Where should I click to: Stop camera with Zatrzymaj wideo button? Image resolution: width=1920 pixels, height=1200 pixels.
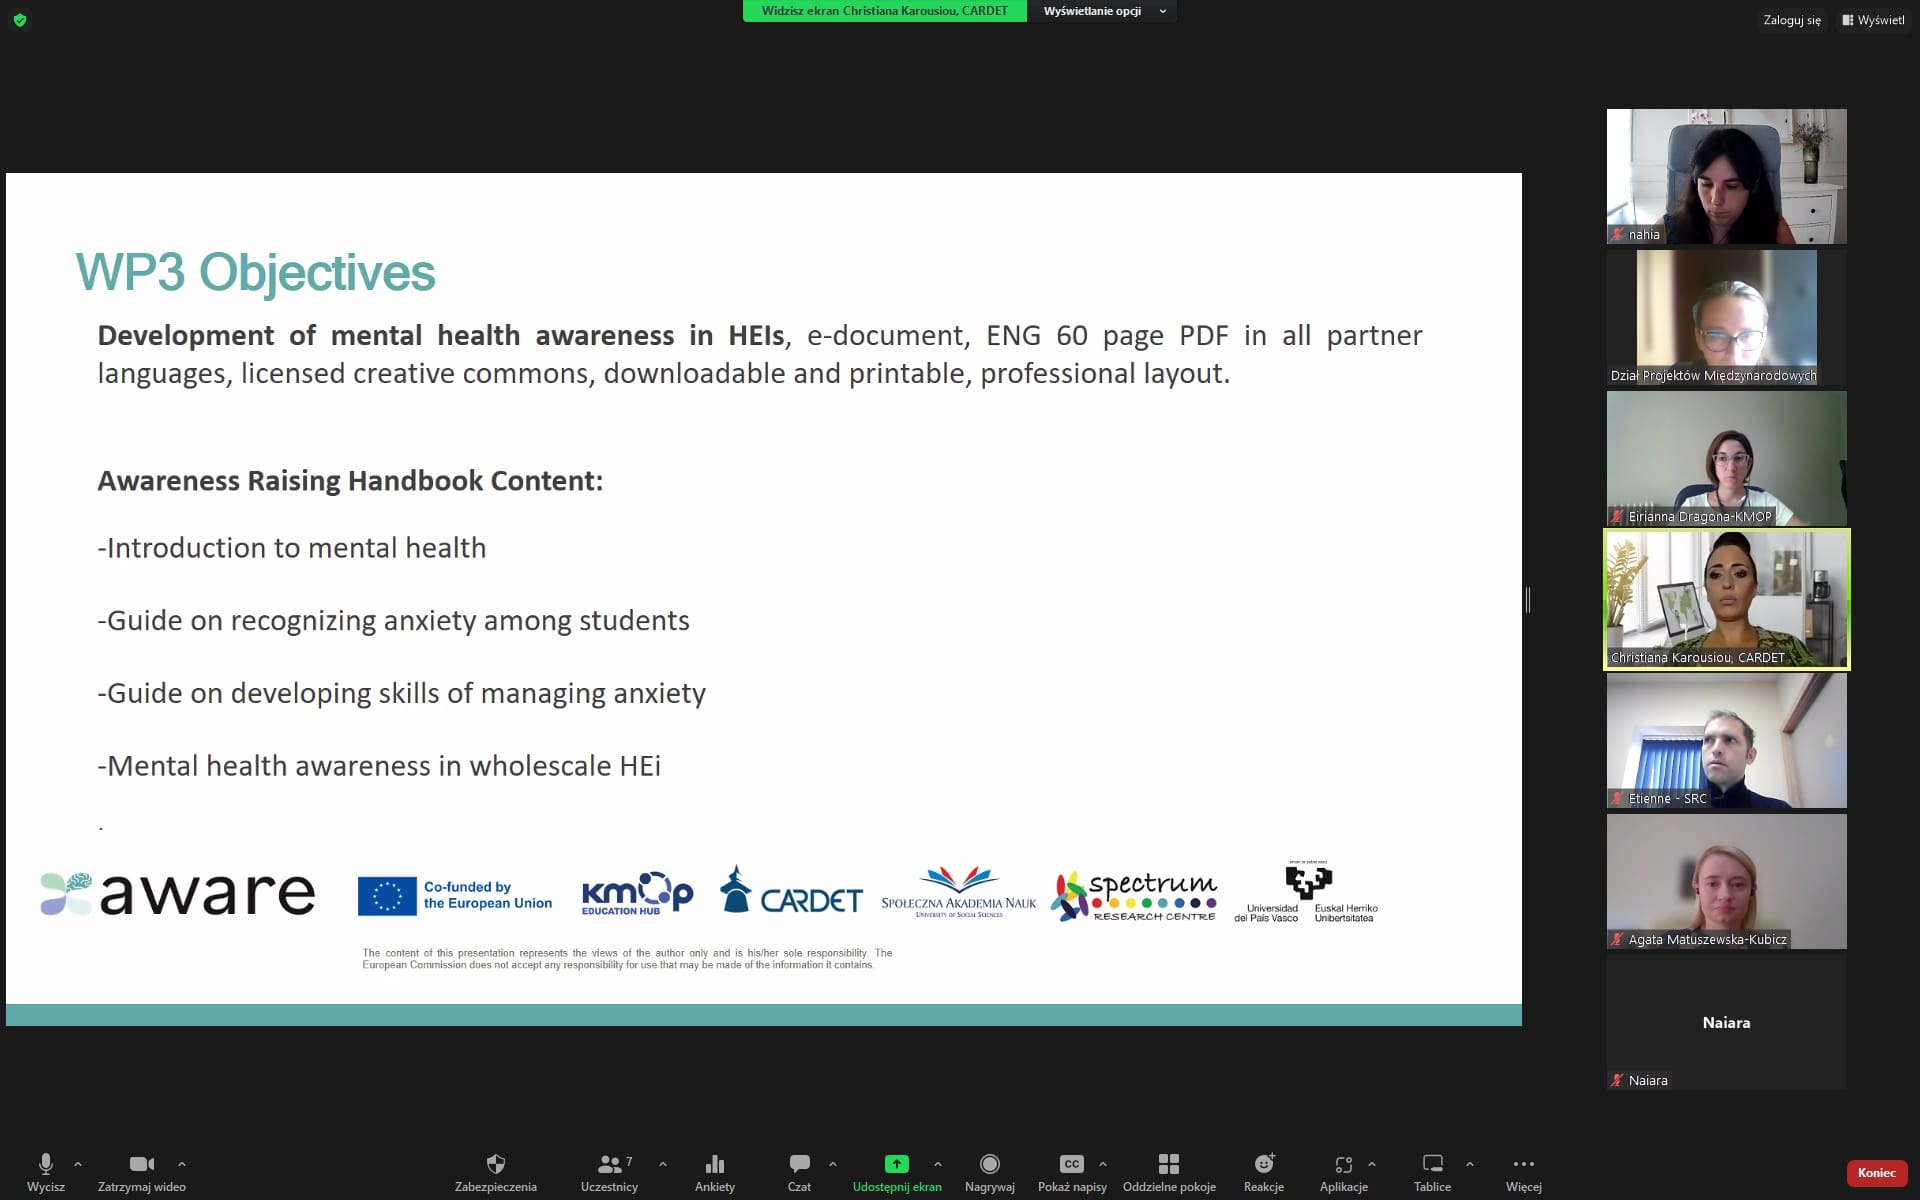tap(142, 1172)
